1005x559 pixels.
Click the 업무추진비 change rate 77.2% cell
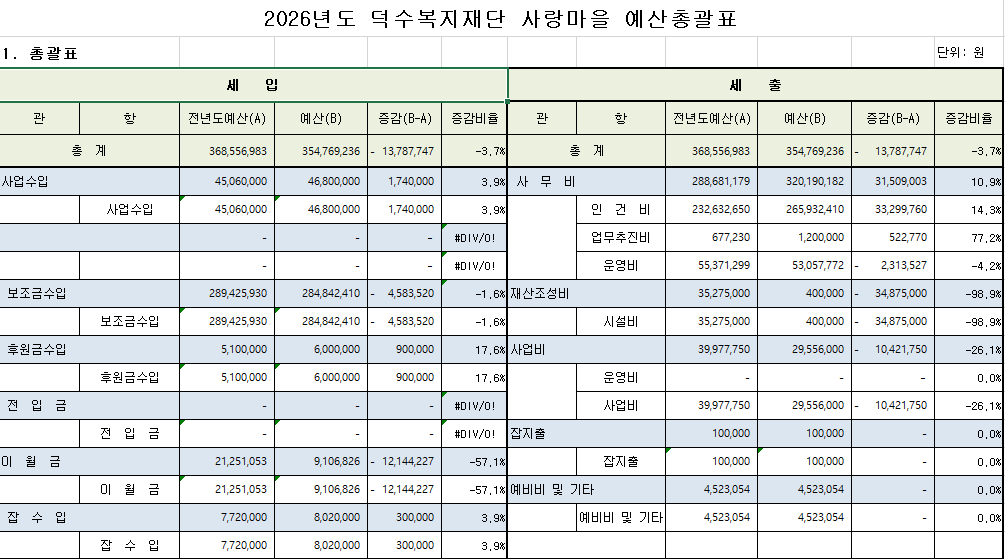[969, 238]
